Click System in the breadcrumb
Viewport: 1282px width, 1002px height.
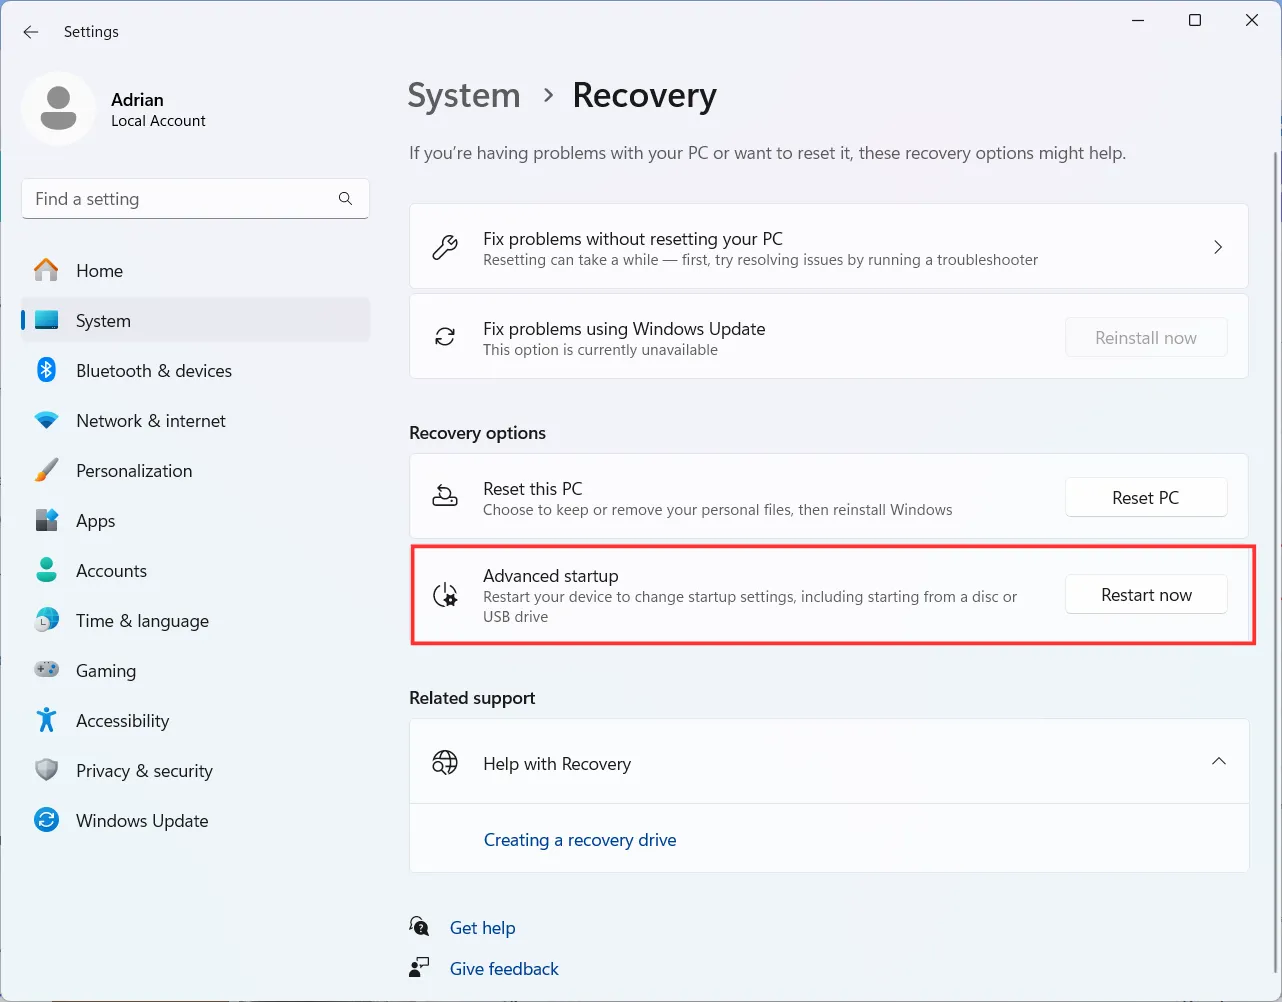464,95
